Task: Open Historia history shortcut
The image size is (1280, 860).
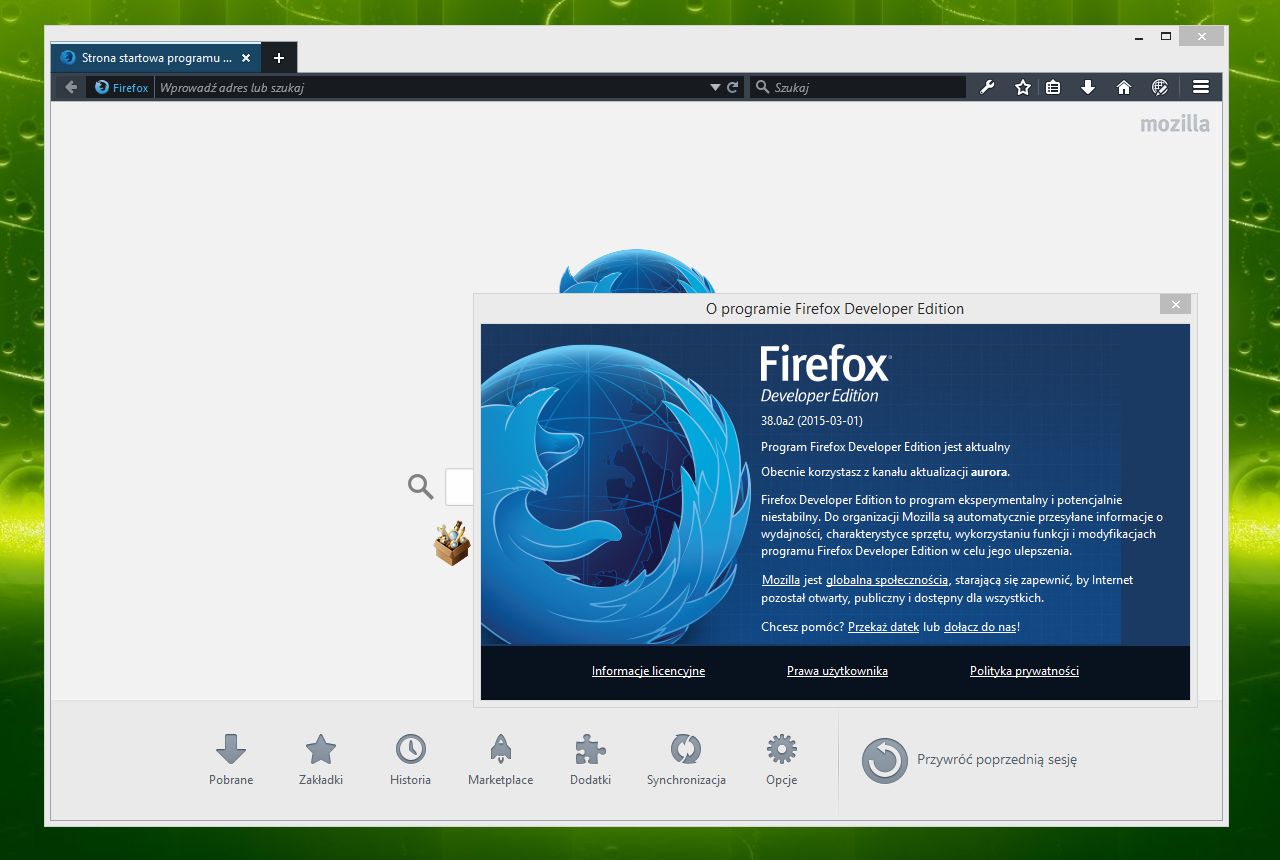Action: [411, 760]
